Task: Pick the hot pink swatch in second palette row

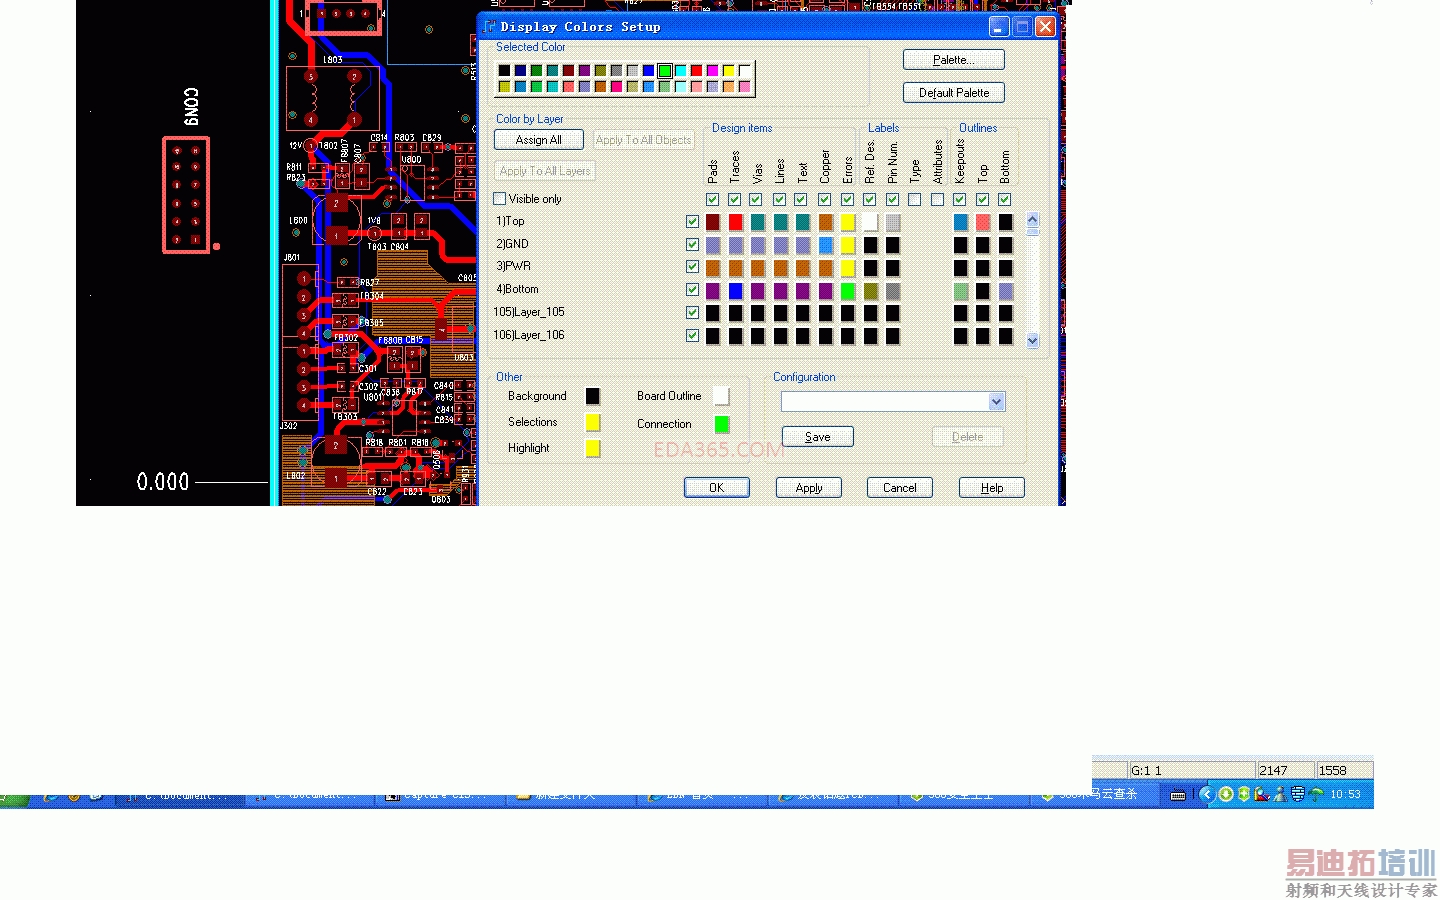Action: click(617, 87)
